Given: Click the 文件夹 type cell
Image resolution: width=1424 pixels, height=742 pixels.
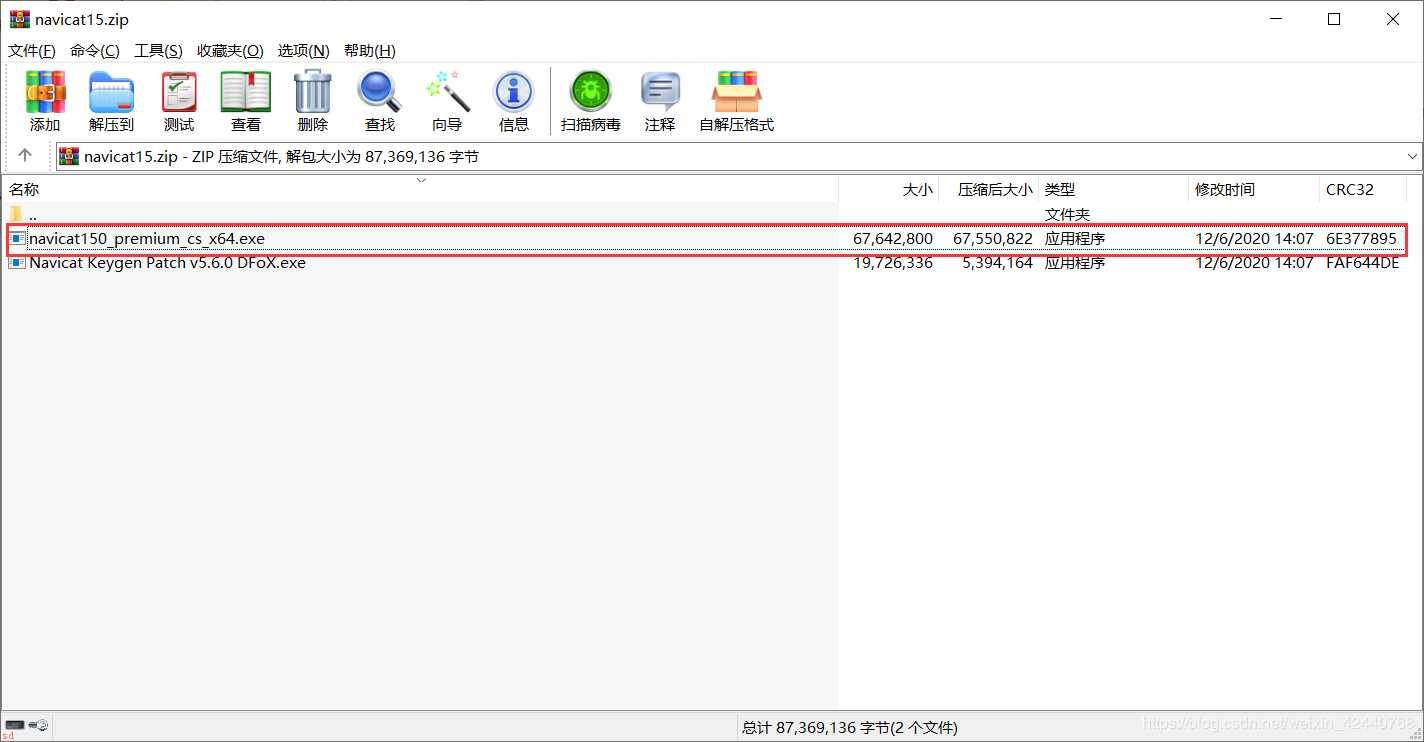Looking at the screenshot, I should [x=1067, y=214].
